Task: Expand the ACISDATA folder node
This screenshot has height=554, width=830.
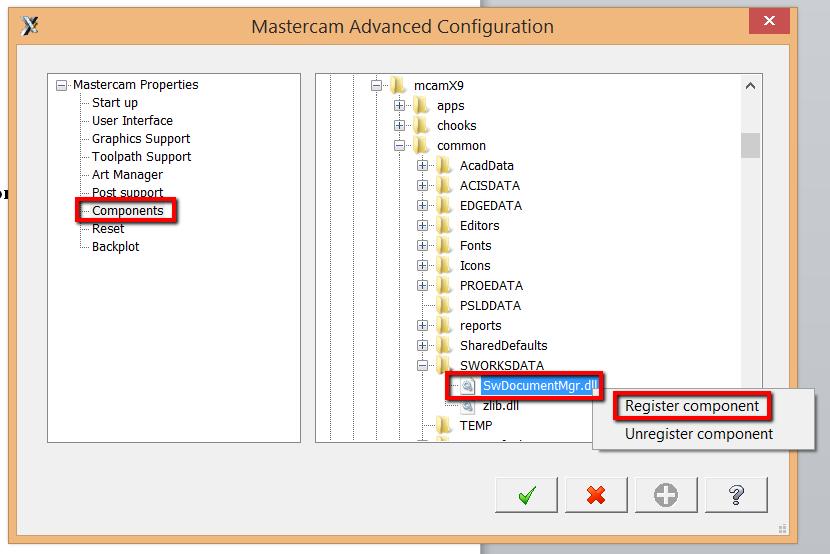Action: tap(422, 186)
